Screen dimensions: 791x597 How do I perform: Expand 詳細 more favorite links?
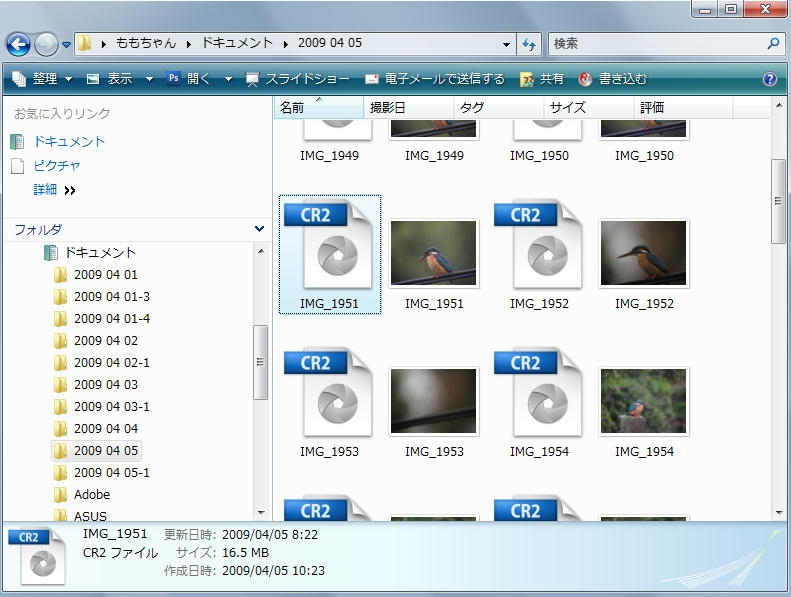54,190
